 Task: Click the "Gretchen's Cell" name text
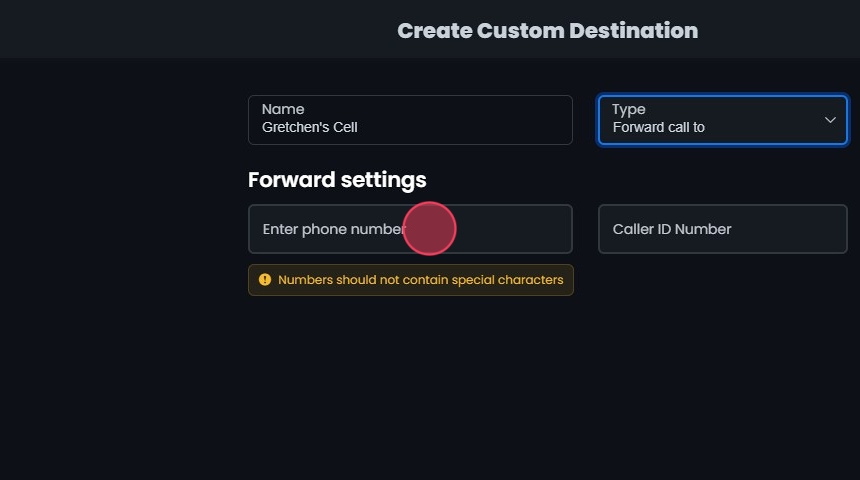pyautogui.click(x=310, y=128)
